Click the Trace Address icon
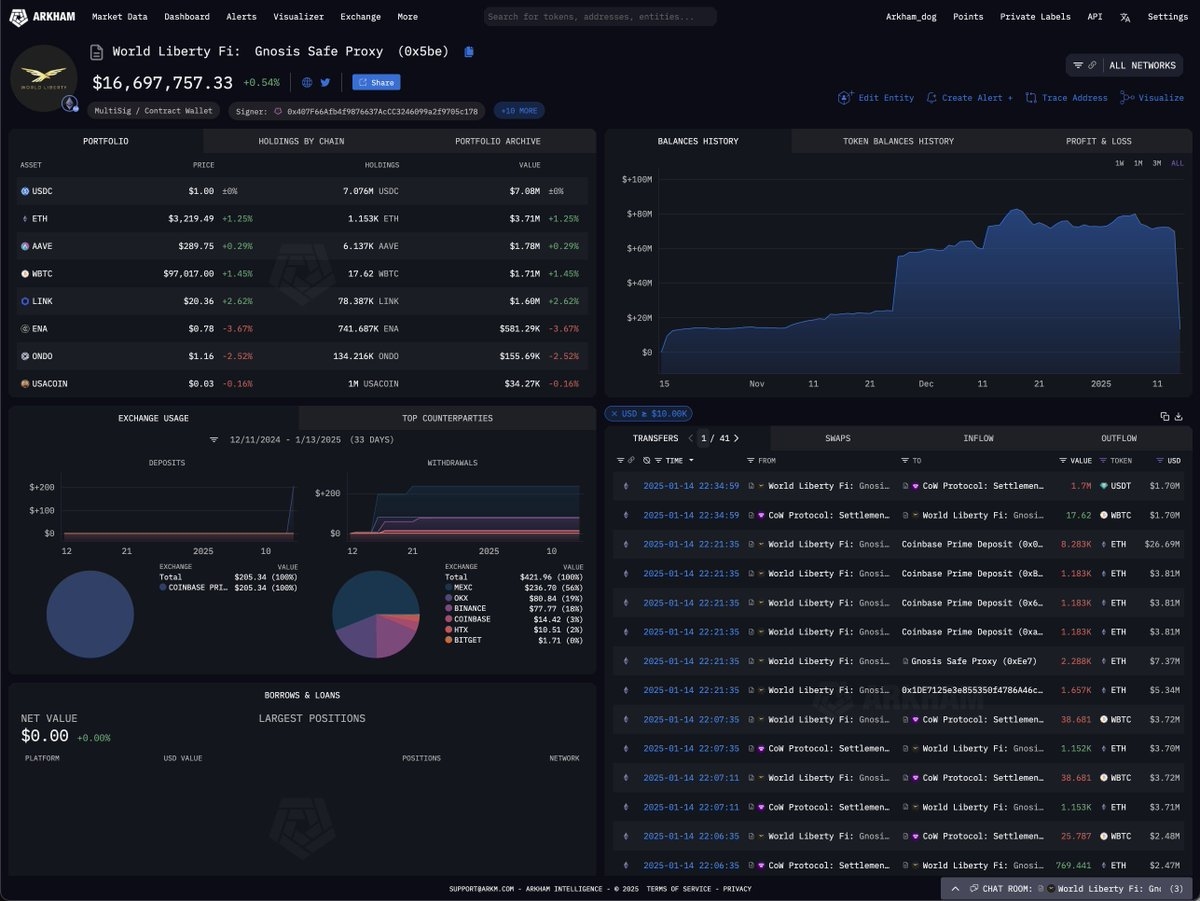Screen dimensions: 1200x901 (1031, 98)
